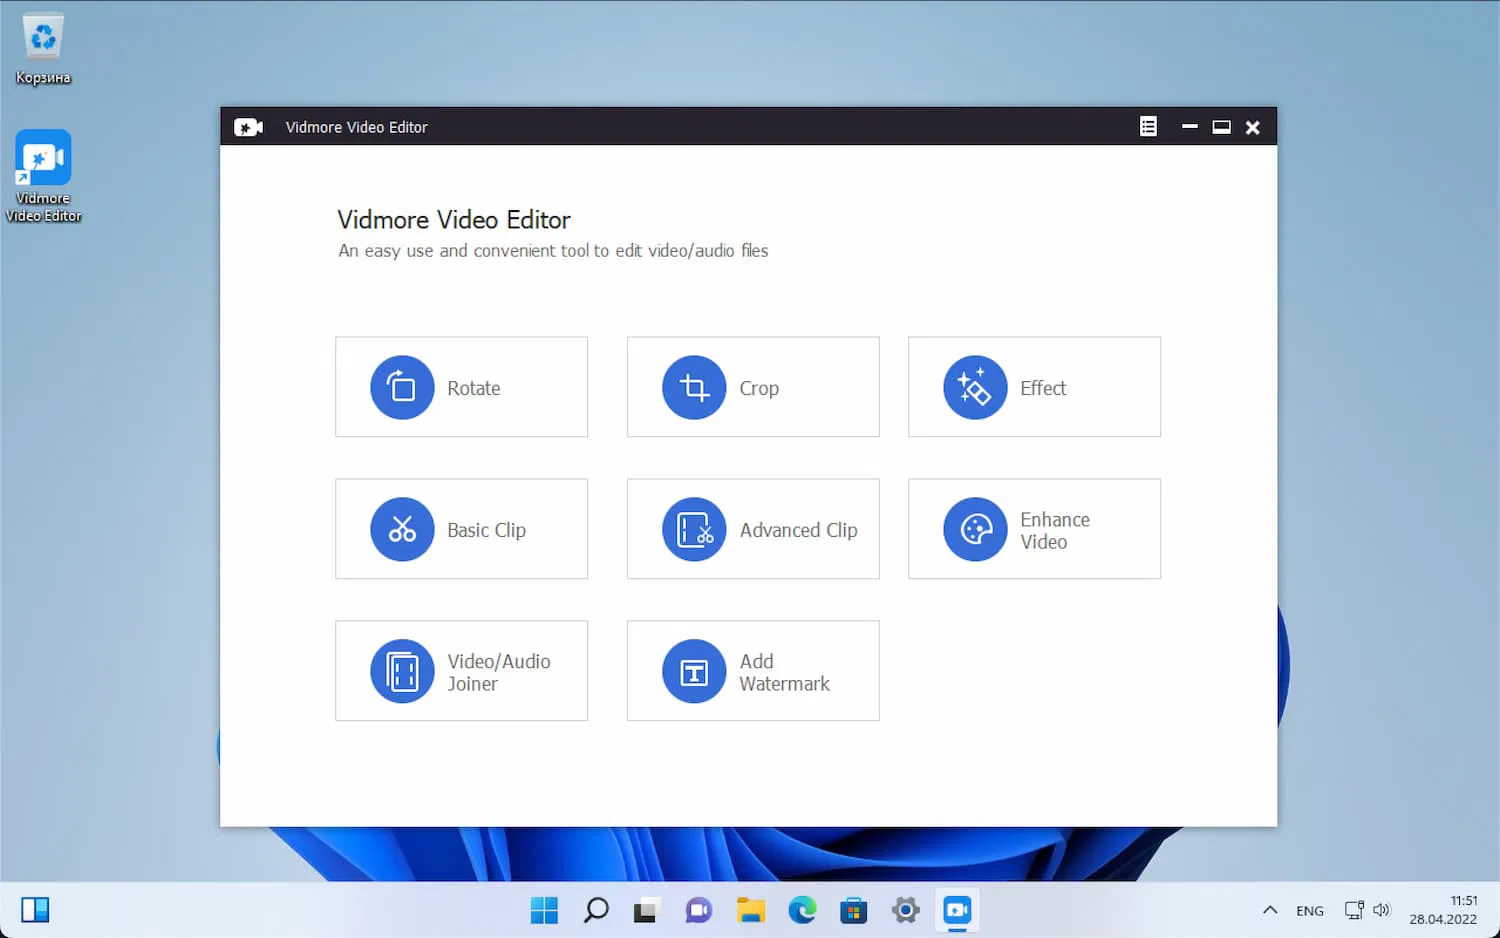The width and height of the screenshot is (1500, 938).
Task: Launch the Video/Audio Joiner tool
Action: coord(461,671)
